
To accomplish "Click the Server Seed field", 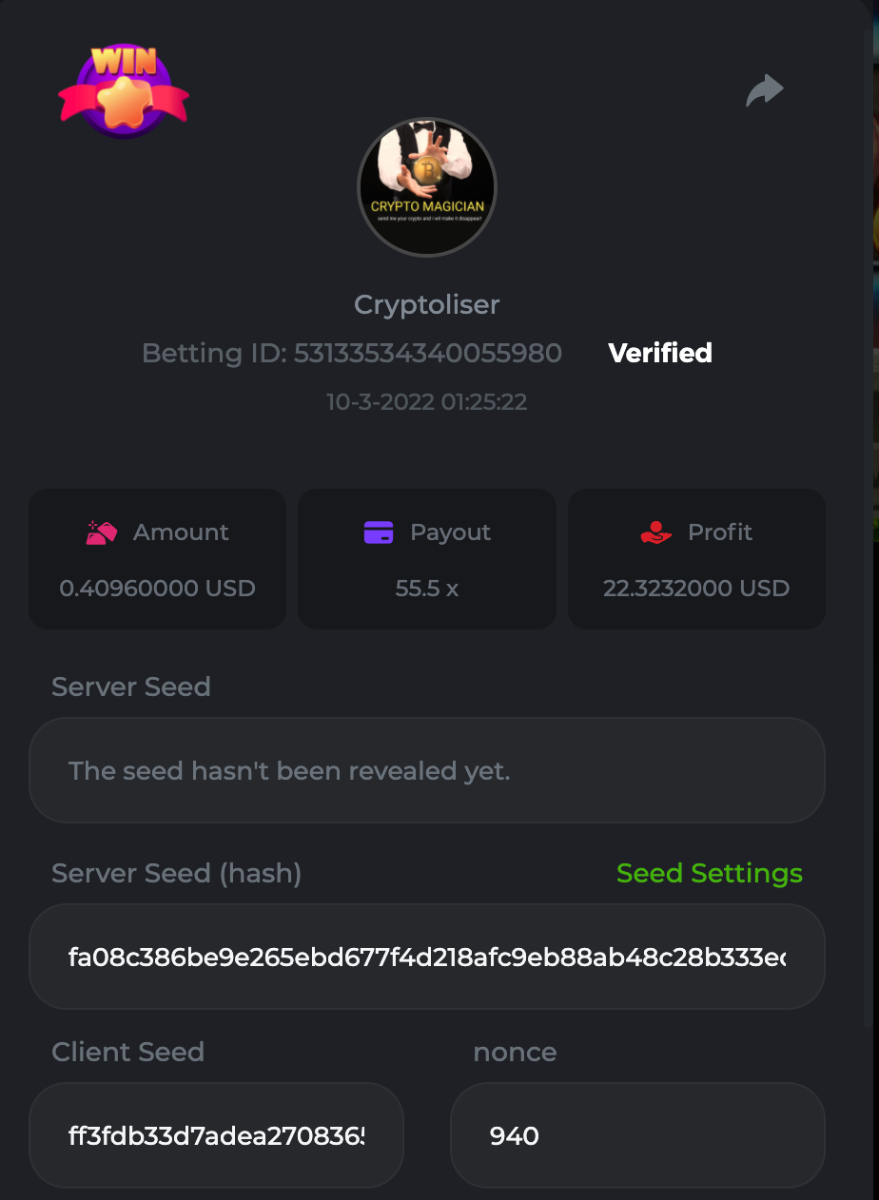I will click(427, 770).
